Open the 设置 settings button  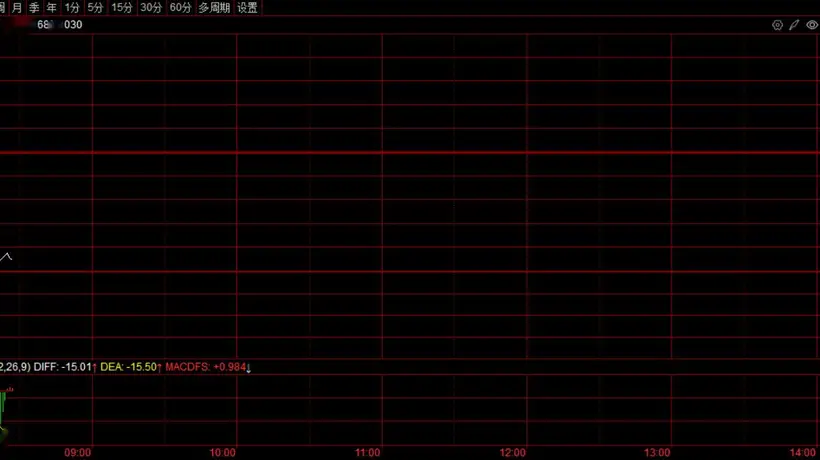pos(247,8)
